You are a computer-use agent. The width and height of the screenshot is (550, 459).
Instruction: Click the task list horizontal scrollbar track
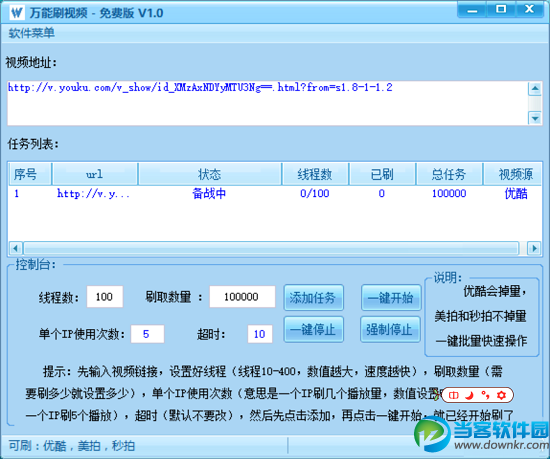[271, 248]
